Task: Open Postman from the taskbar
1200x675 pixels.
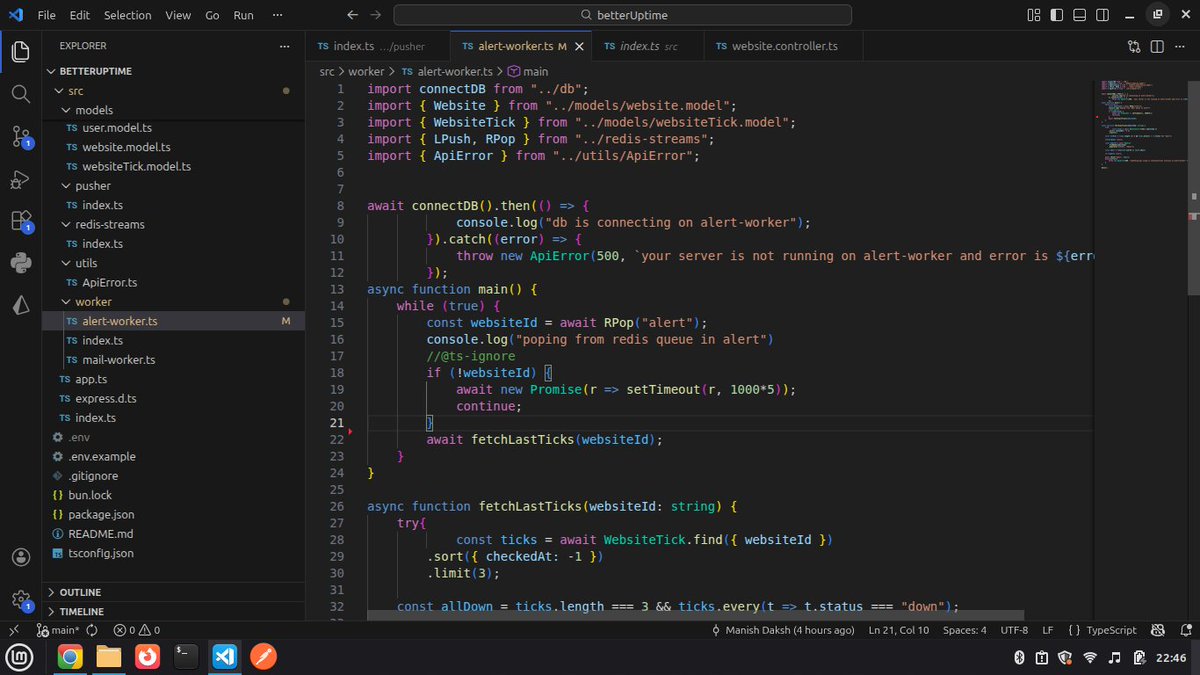Action: tap(263, 657)
